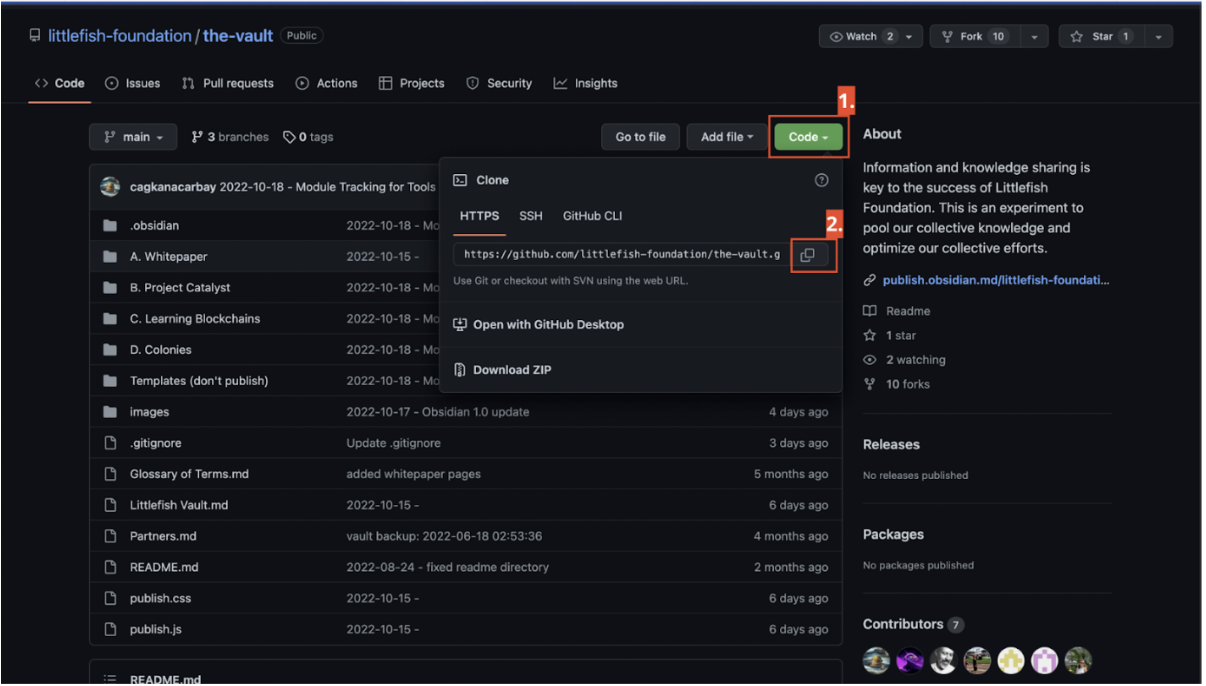Screen dimensions: 1206x686
Task: Open the Add file dropdown
Action: (726, 137)
